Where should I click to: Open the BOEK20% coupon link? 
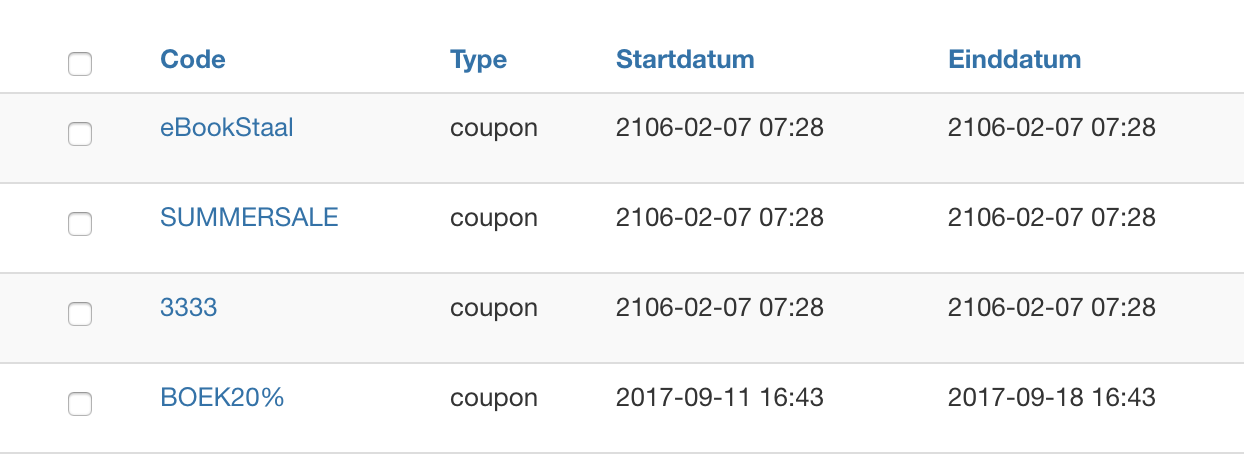[222, 397]
